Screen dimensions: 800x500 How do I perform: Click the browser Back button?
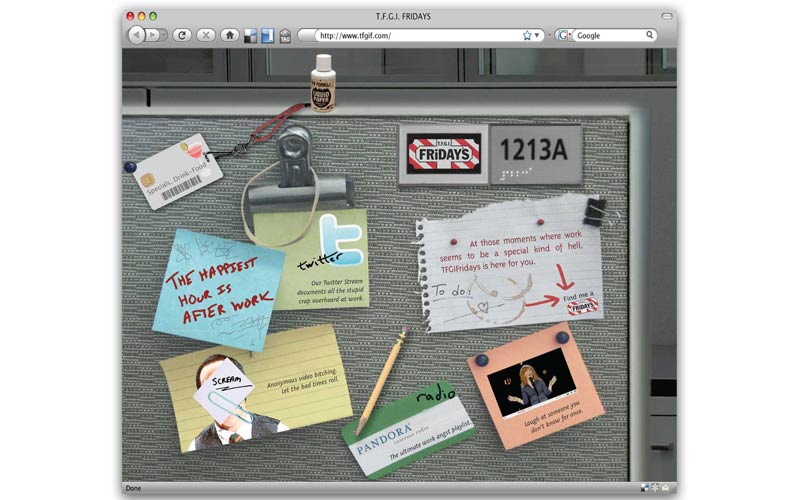137,35
